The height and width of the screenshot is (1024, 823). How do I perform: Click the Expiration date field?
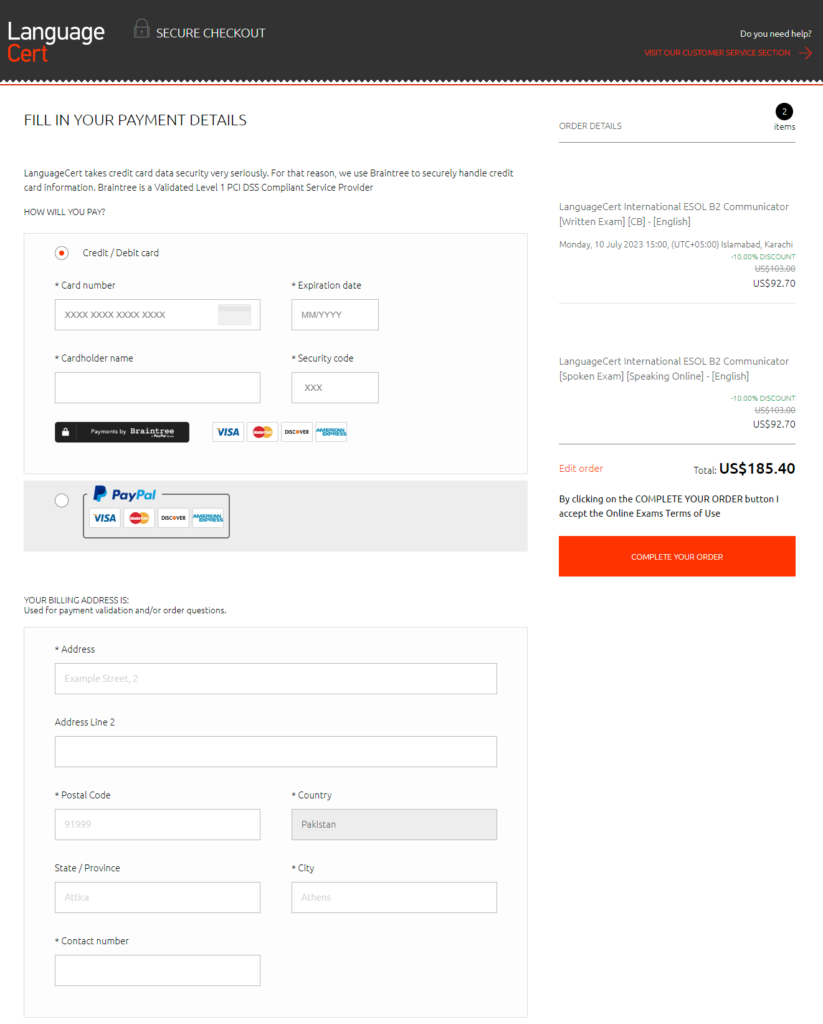tap(335, 315)
